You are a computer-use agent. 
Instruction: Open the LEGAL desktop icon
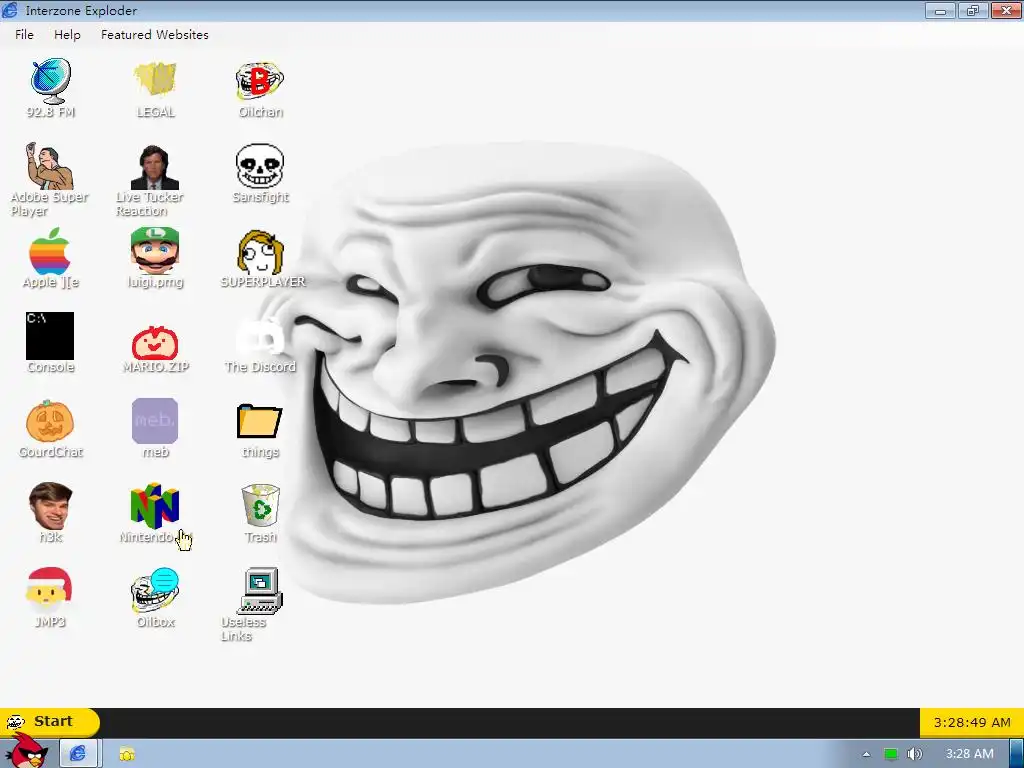coord(155,80)
